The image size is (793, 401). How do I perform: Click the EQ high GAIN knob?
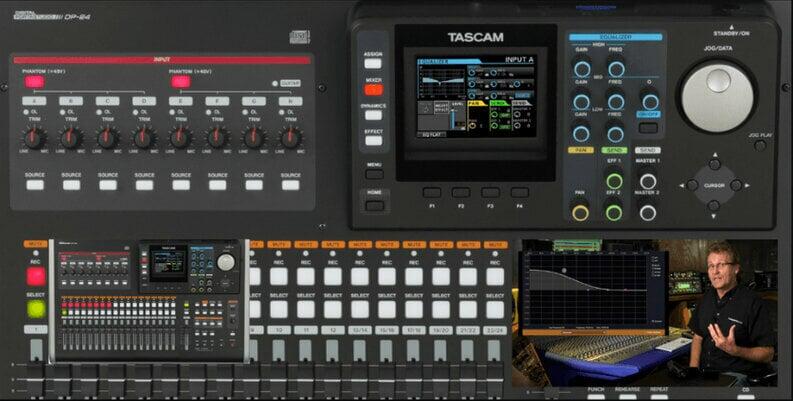click(x=582, y=70)
